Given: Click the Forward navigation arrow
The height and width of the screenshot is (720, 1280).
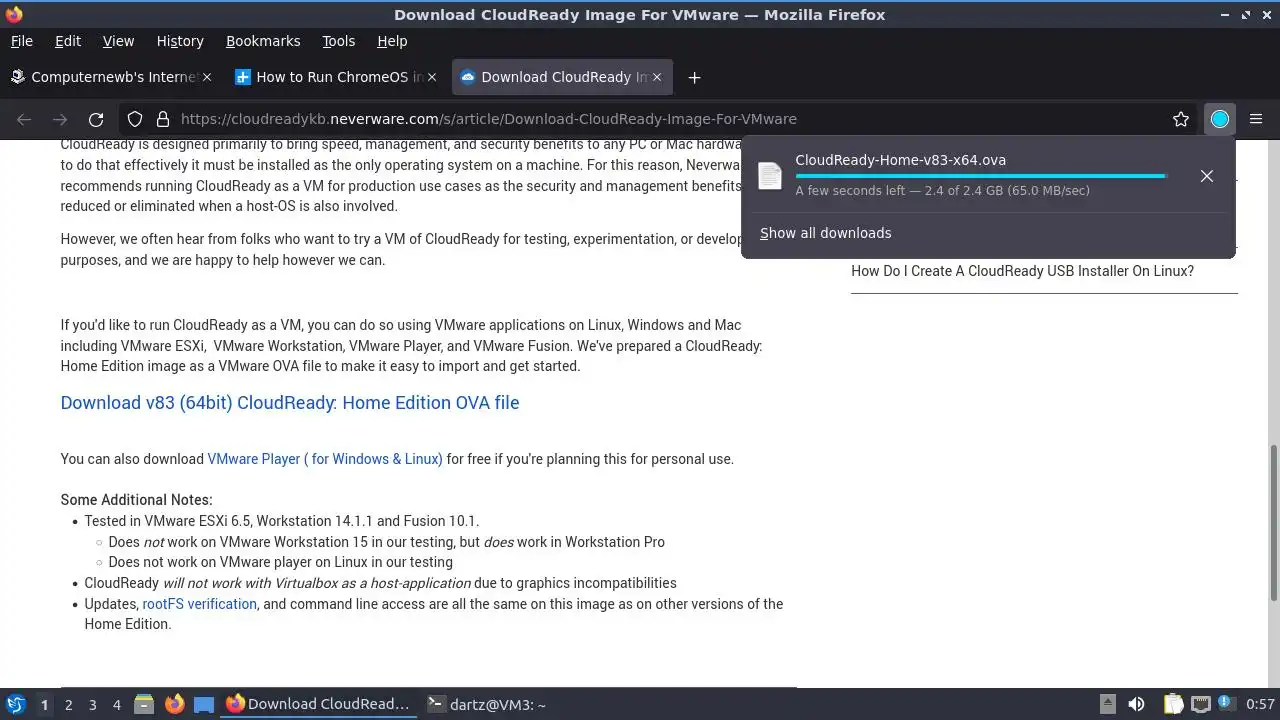Looking at the screenshot, I should tap(60, 119).
